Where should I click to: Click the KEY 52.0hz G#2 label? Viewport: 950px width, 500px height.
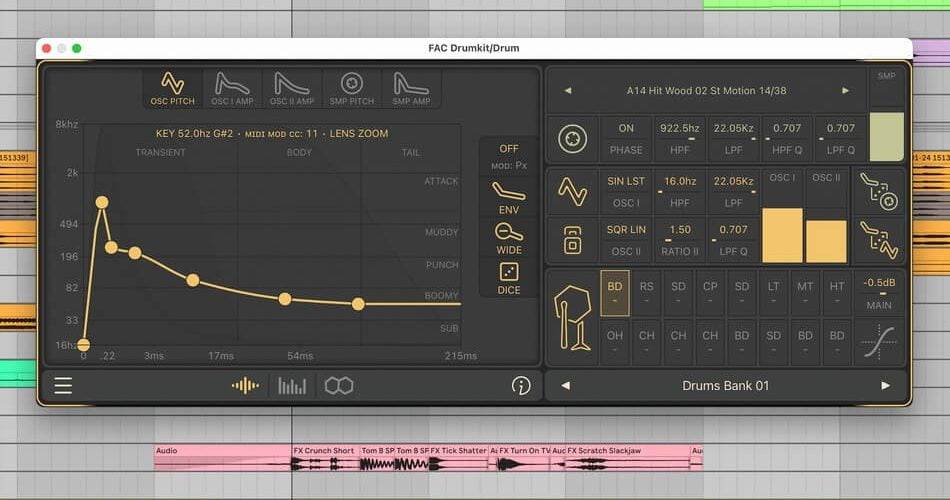(x=194, y=134)
